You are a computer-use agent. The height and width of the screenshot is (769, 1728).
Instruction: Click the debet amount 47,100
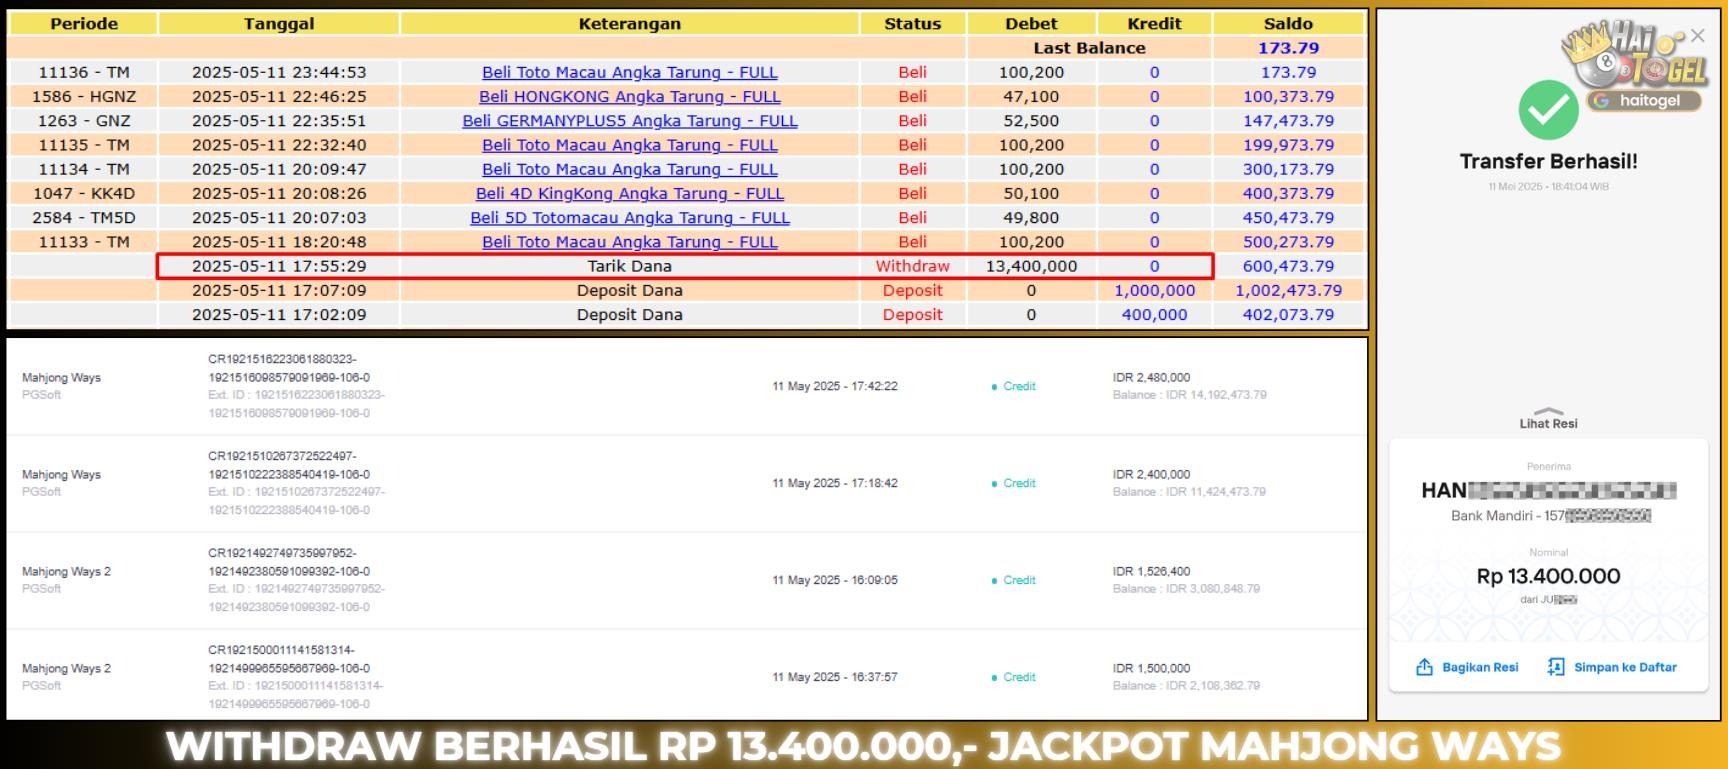point(1031,96)
